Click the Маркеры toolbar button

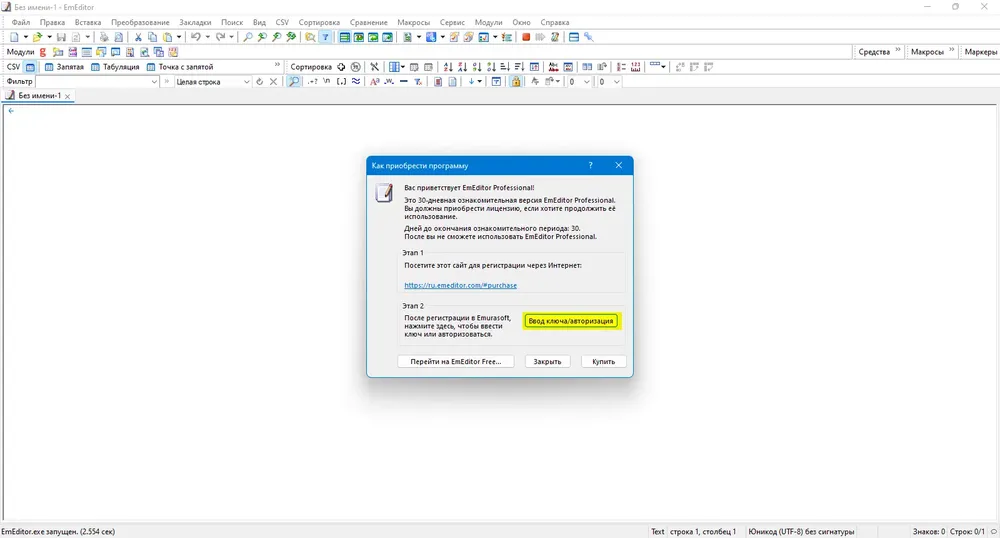(980, 52)
